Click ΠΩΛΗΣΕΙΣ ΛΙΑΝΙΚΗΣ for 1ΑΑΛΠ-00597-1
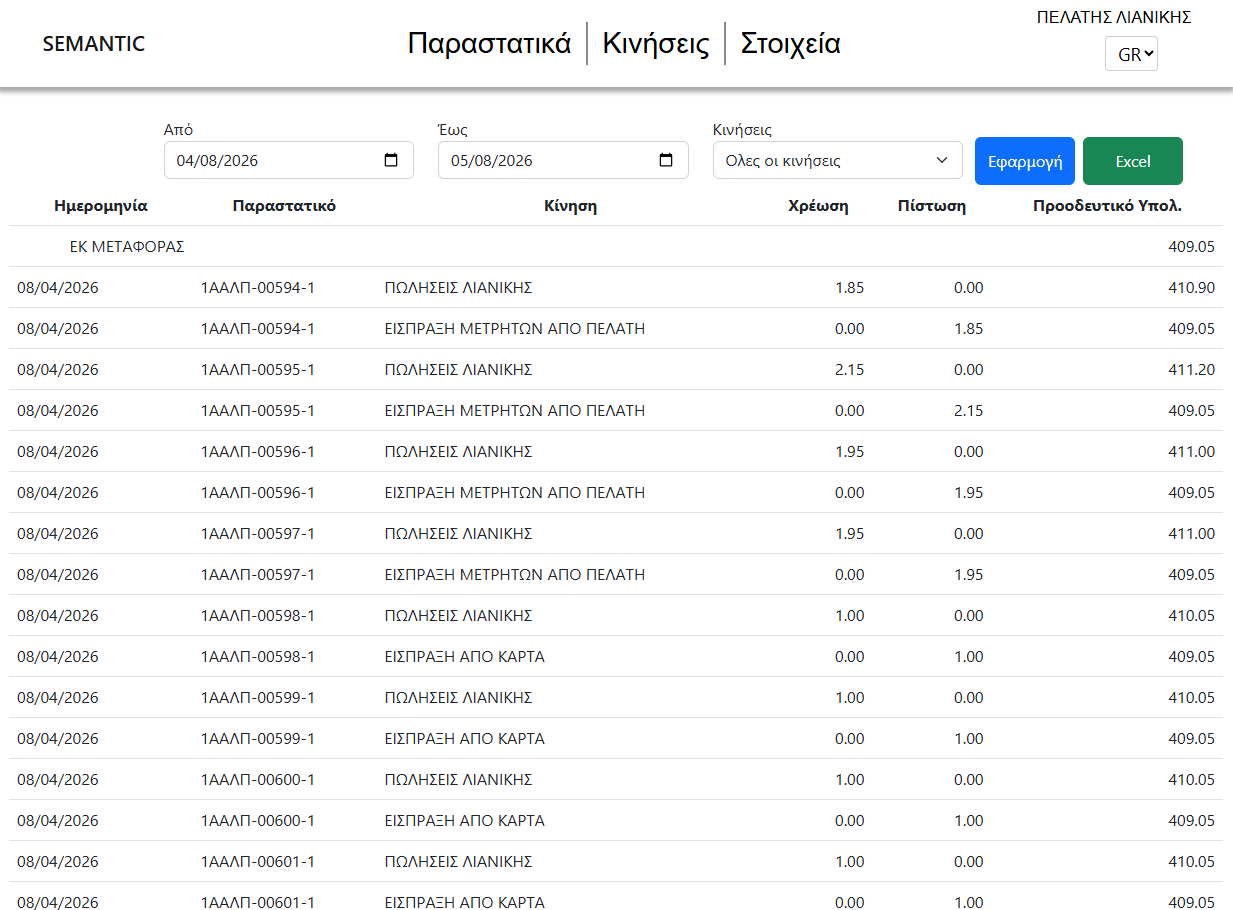This screenshot has width=1233, height=910. pyautogui.click(x=458, y=533)
